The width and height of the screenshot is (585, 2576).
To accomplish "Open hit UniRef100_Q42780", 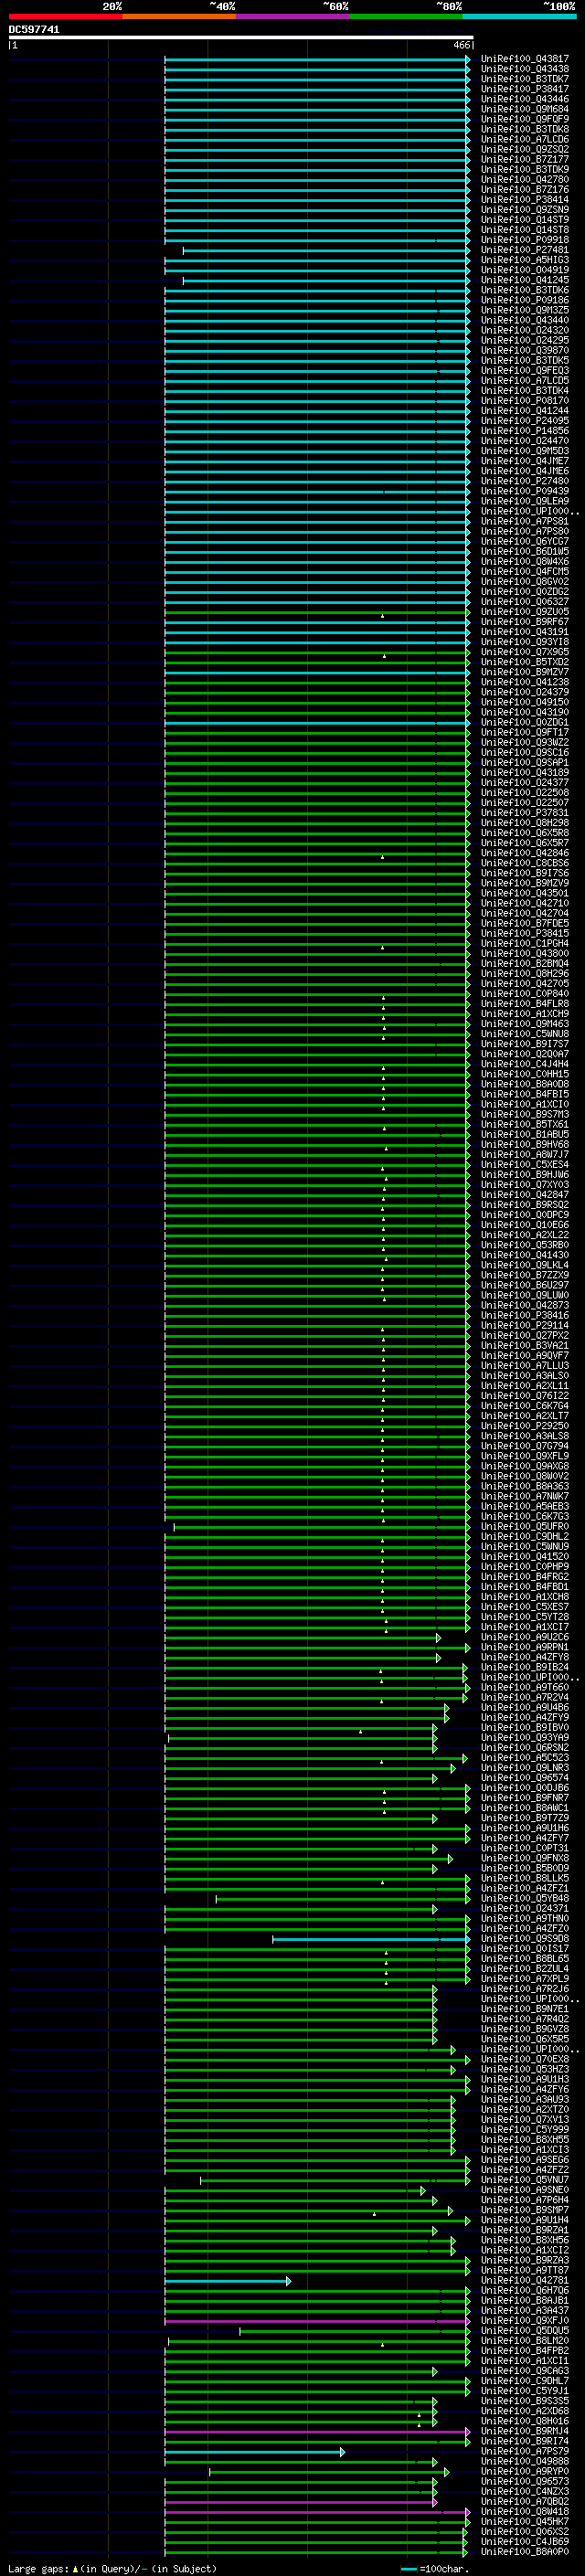I will point(525,180).
